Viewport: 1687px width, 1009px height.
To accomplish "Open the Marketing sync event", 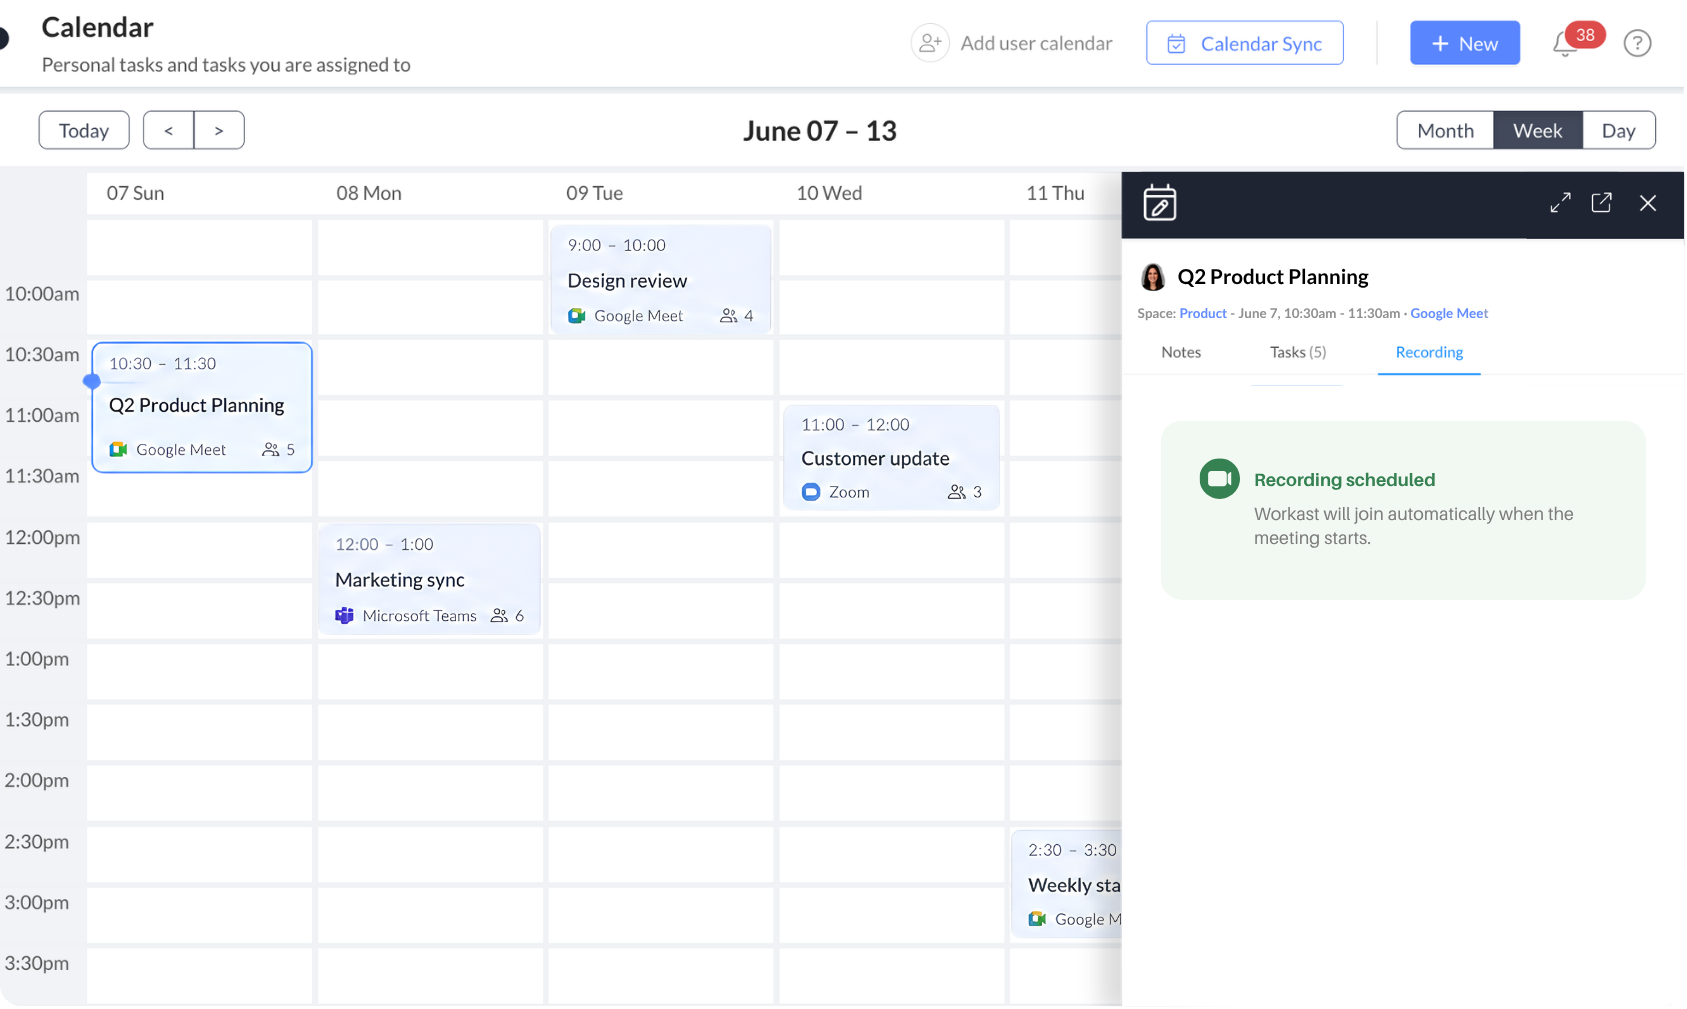I will (x=430, y=579).
